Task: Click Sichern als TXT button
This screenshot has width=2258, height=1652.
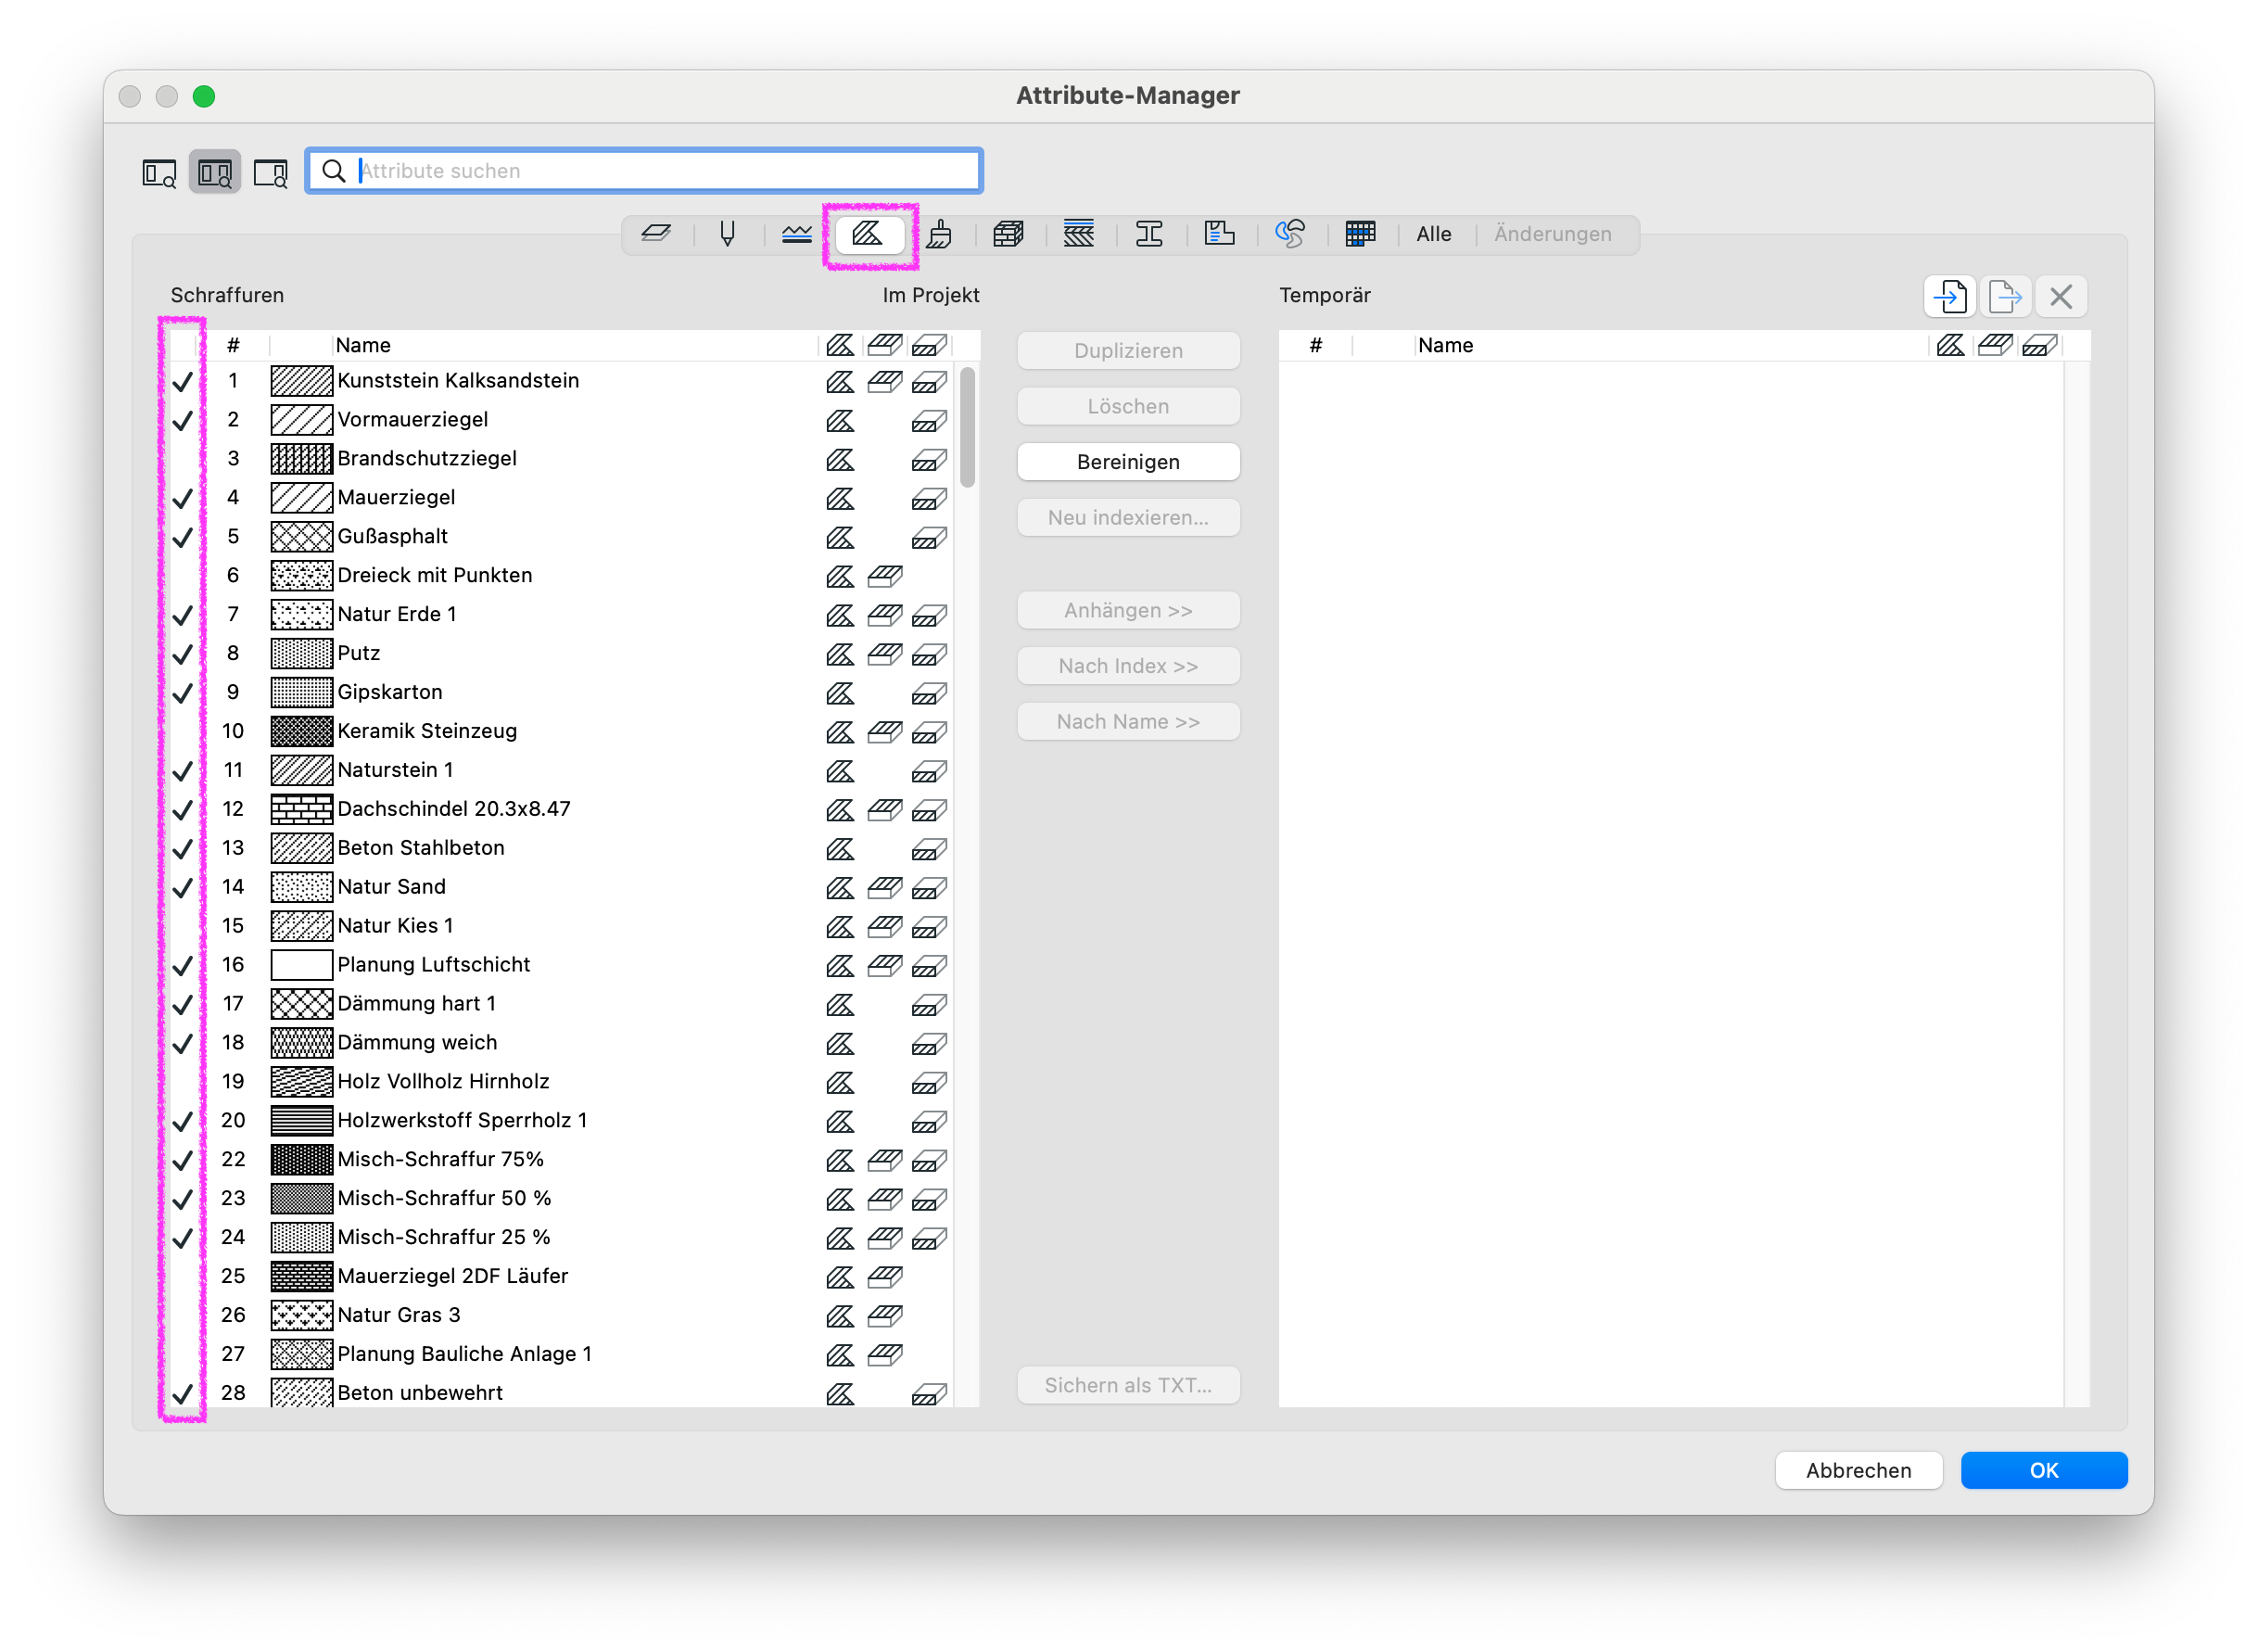Action: (x=1128, y=1386)
